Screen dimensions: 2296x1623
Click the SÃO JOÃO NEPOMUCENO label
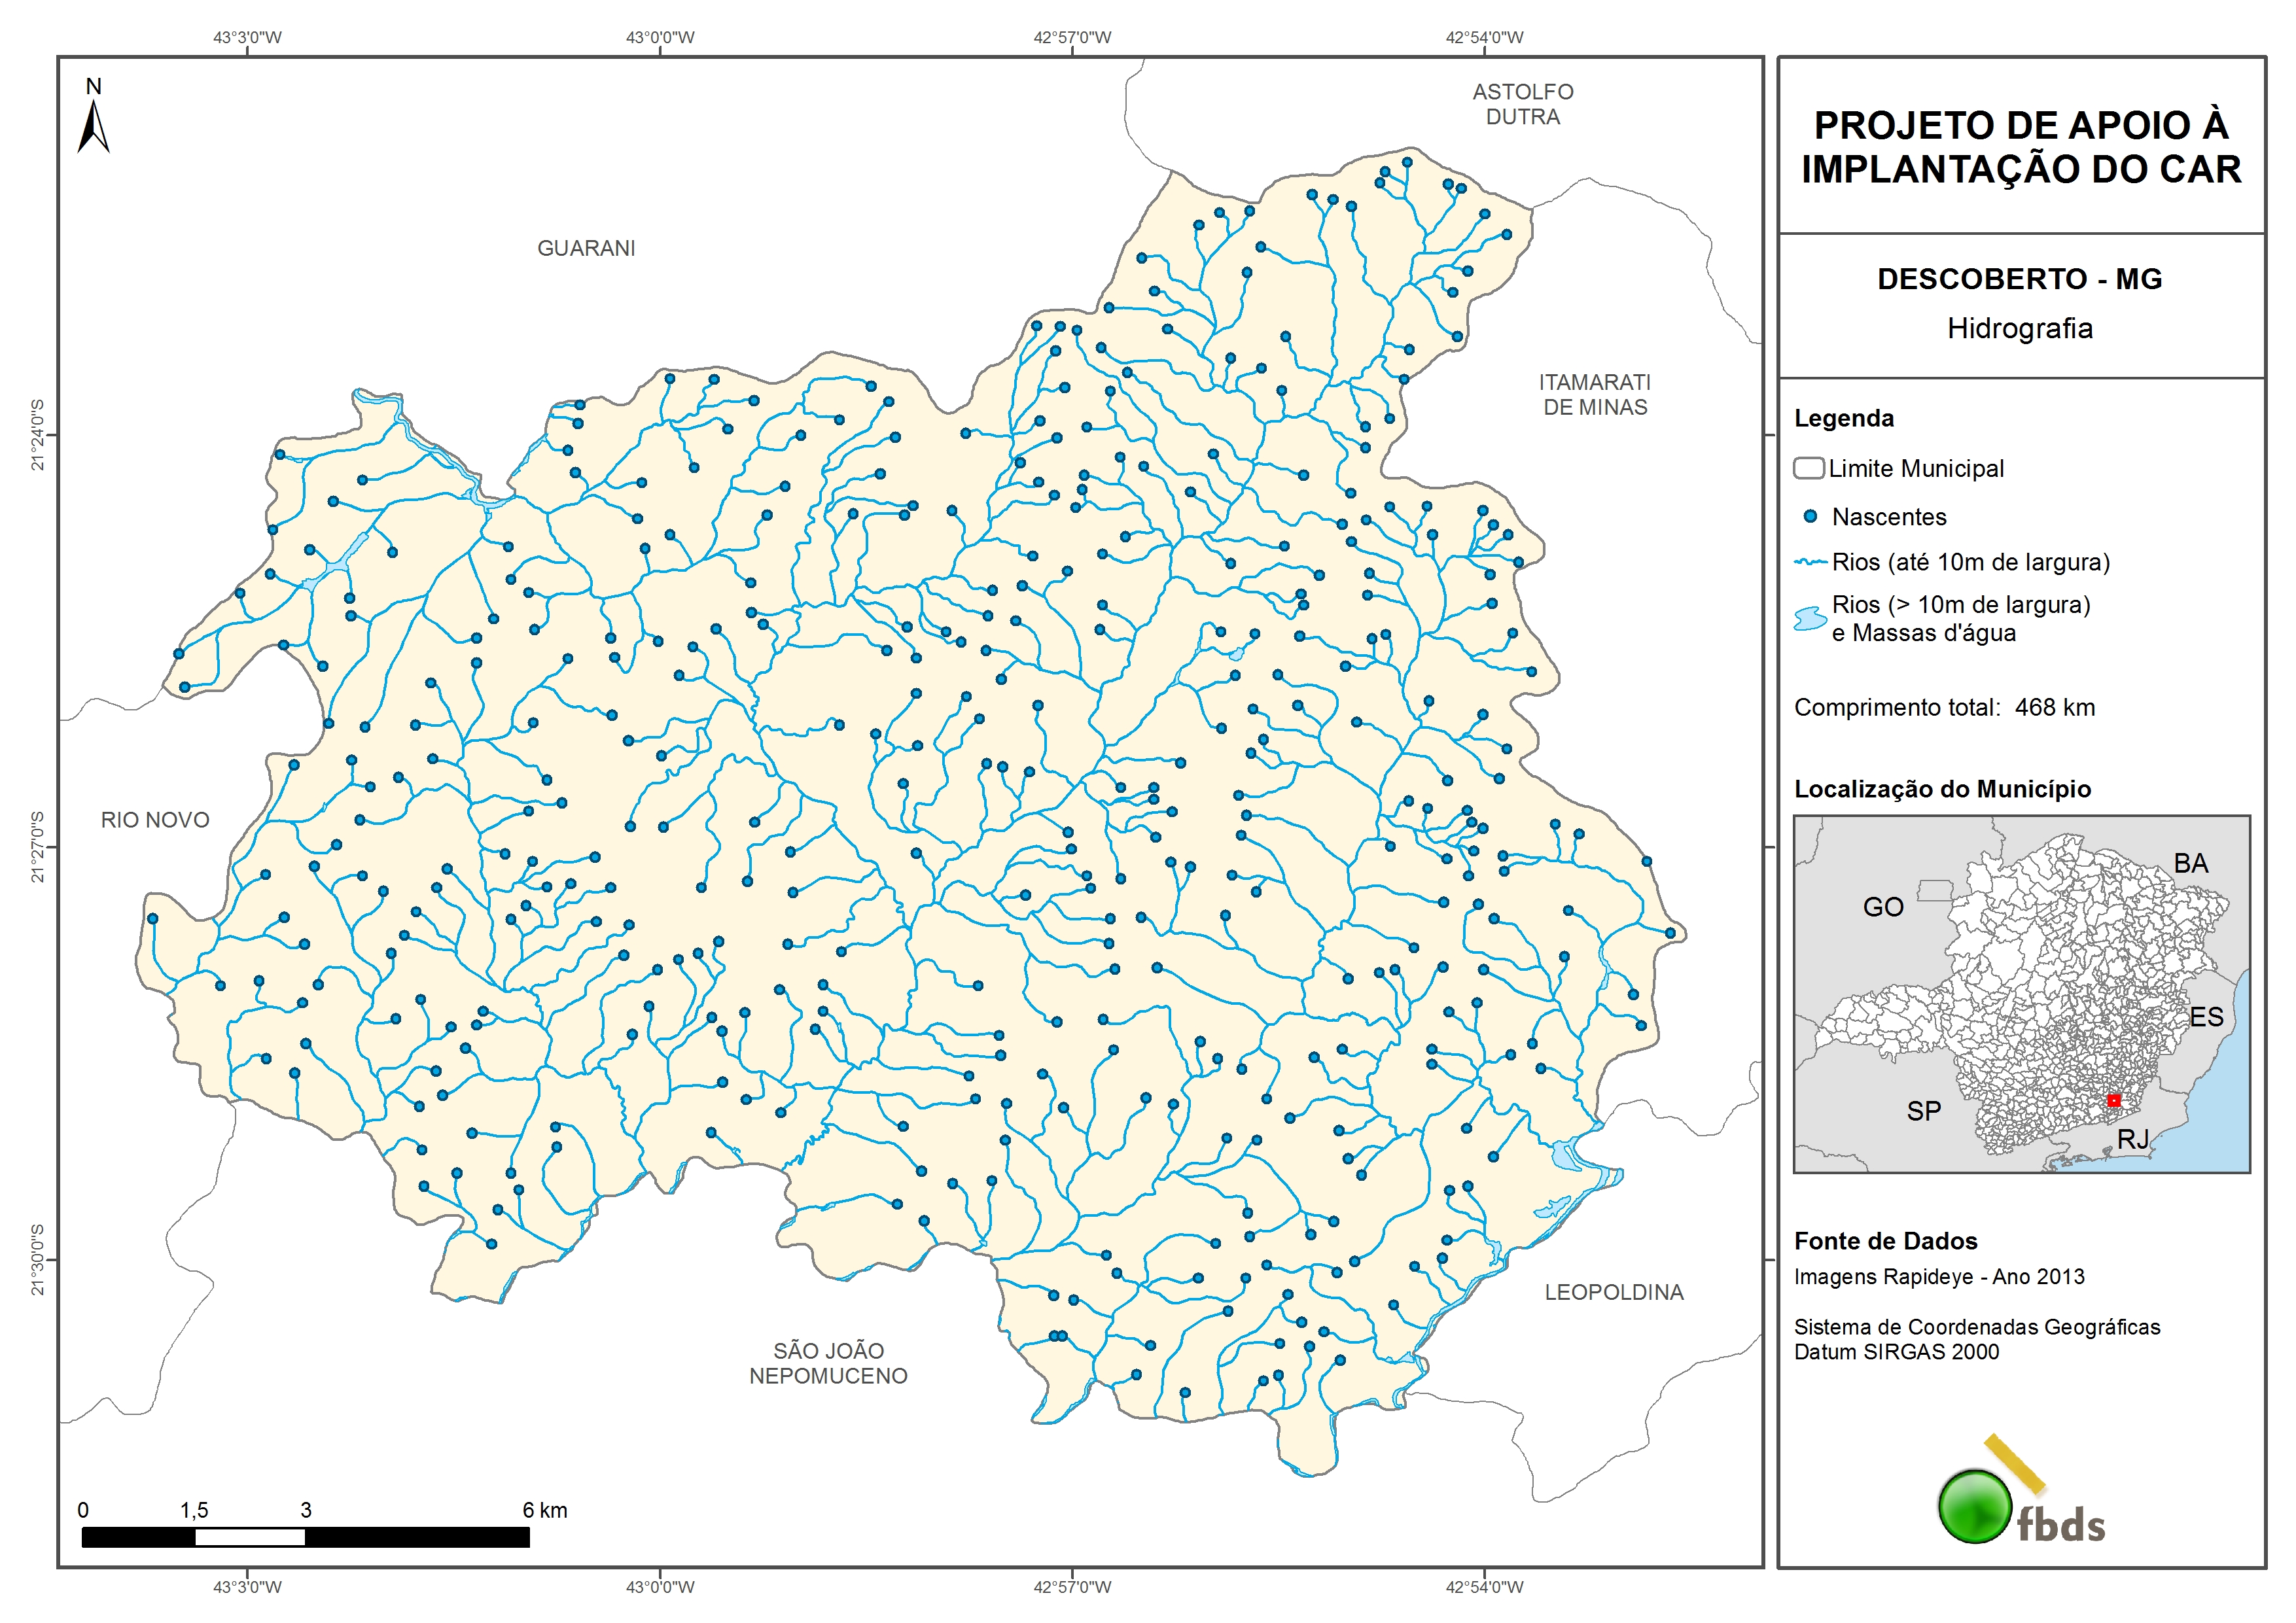828,1363
